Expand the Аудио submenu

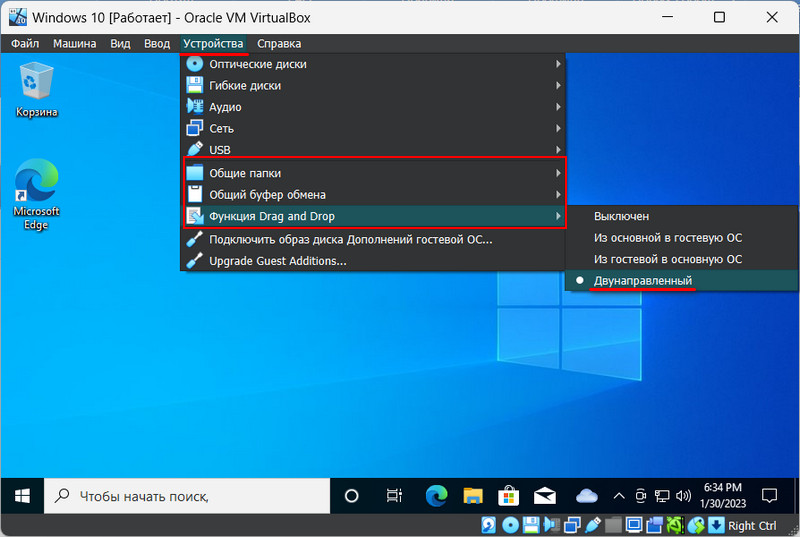click(373, 107)
